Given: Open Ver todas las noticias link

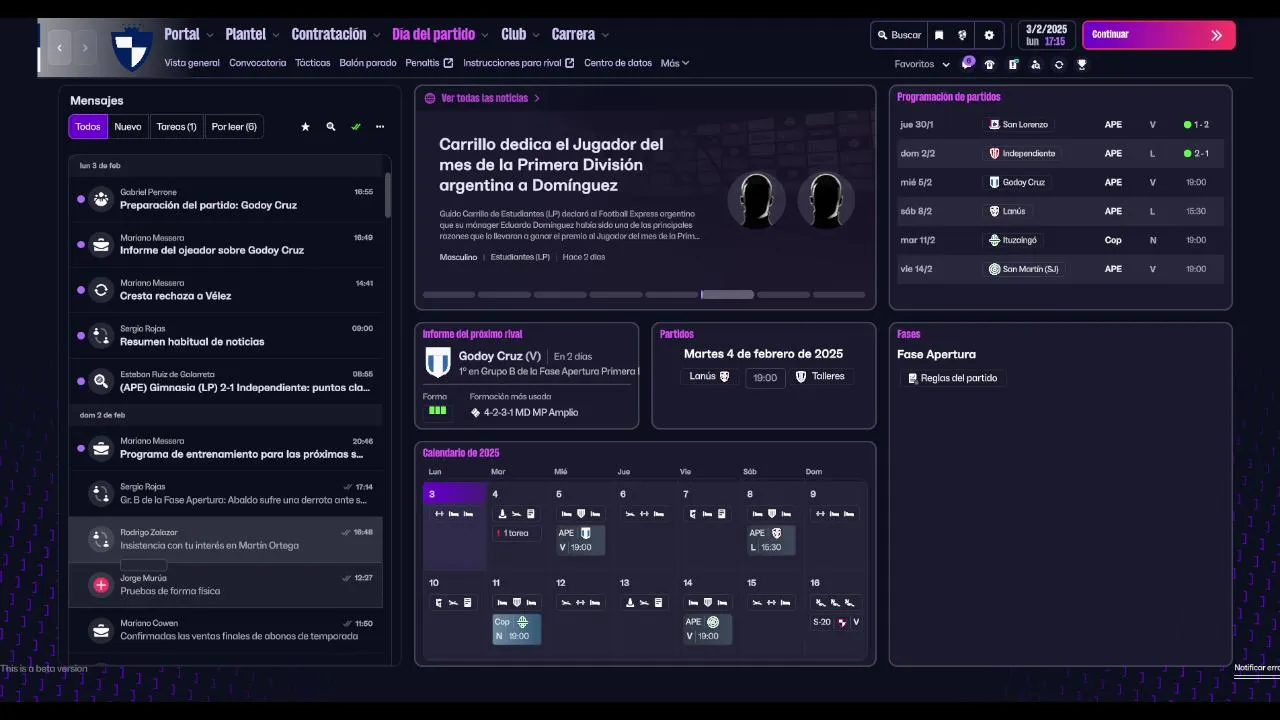Looking at the screenshot, I should click(x=483, y=98).
